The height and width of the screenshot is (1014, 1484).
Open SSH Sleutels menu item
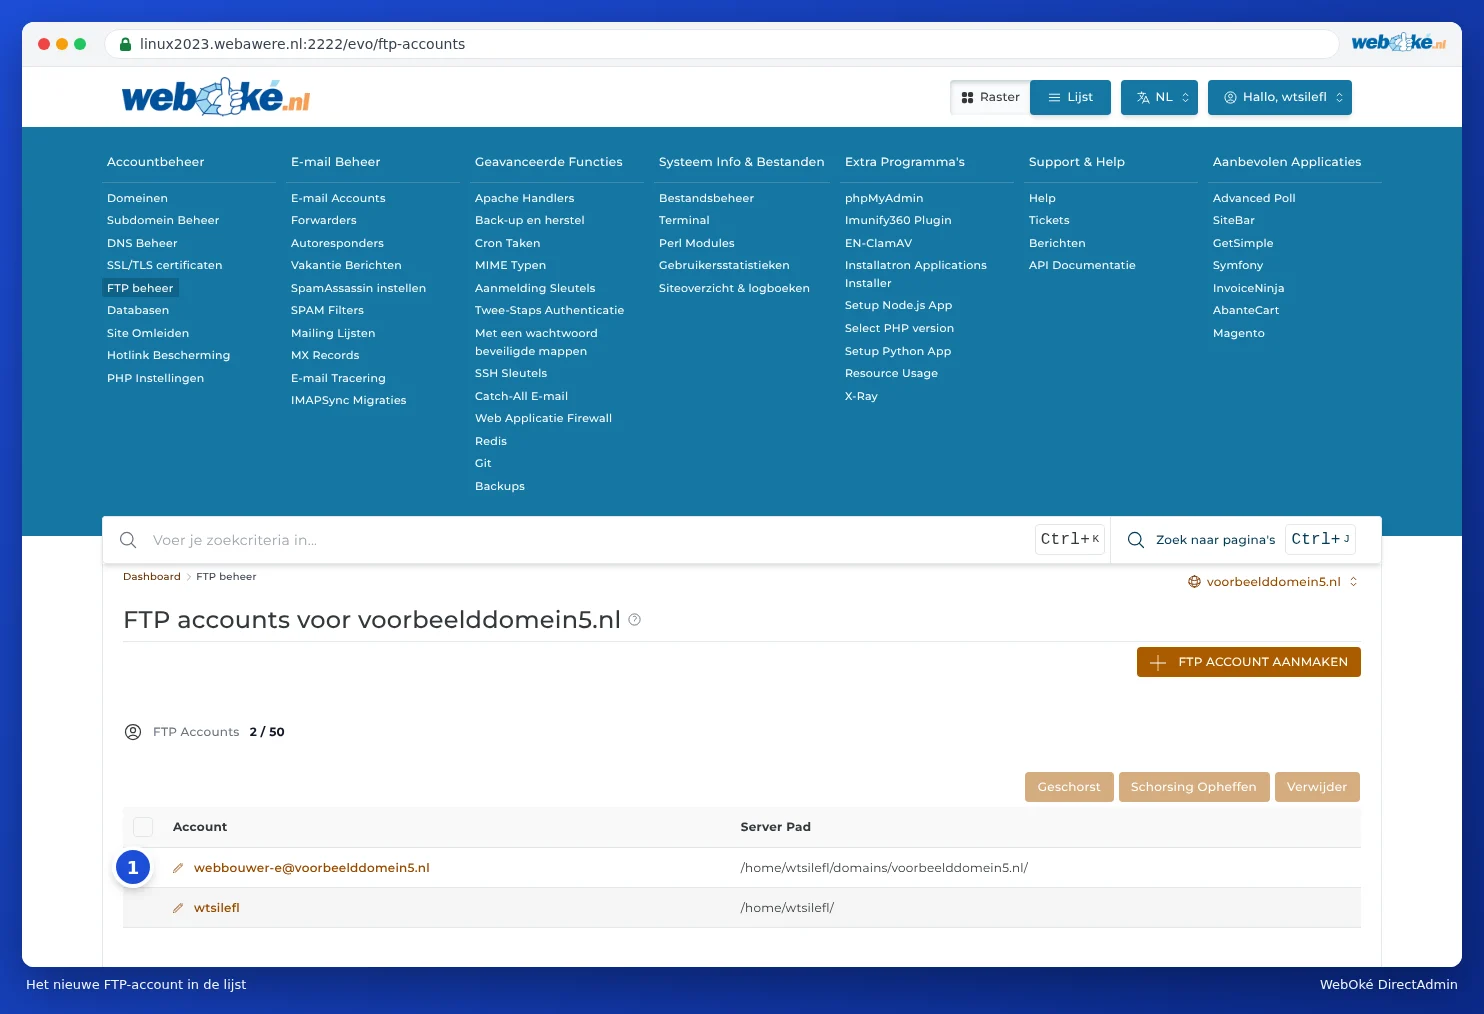click(511, 373)
